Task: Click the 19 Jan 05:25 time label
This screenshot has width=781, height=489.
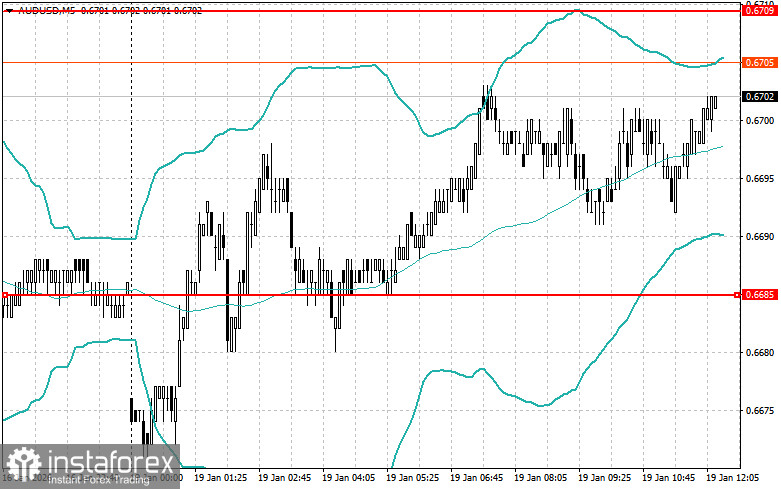Action: point(412,478)
